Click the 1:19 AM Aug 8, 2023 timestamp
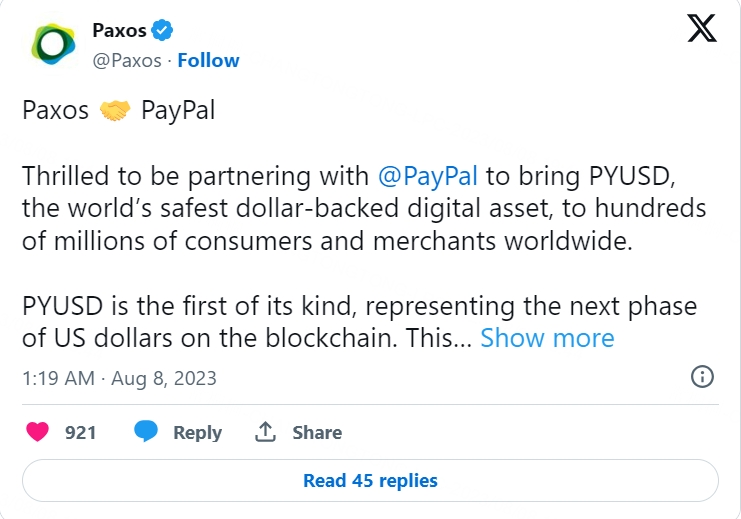Image resolution: width=741 pixels, height=519 pixels. [119, 378]
